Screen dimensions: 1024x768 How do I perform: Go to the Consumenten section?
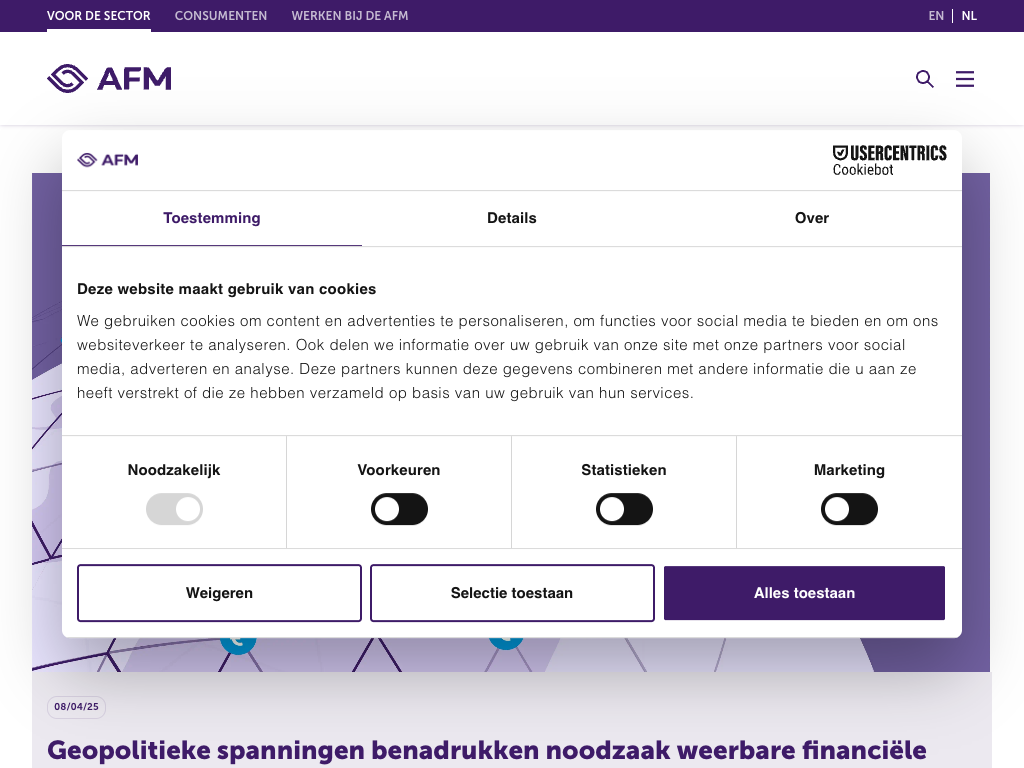coord(221,16)
